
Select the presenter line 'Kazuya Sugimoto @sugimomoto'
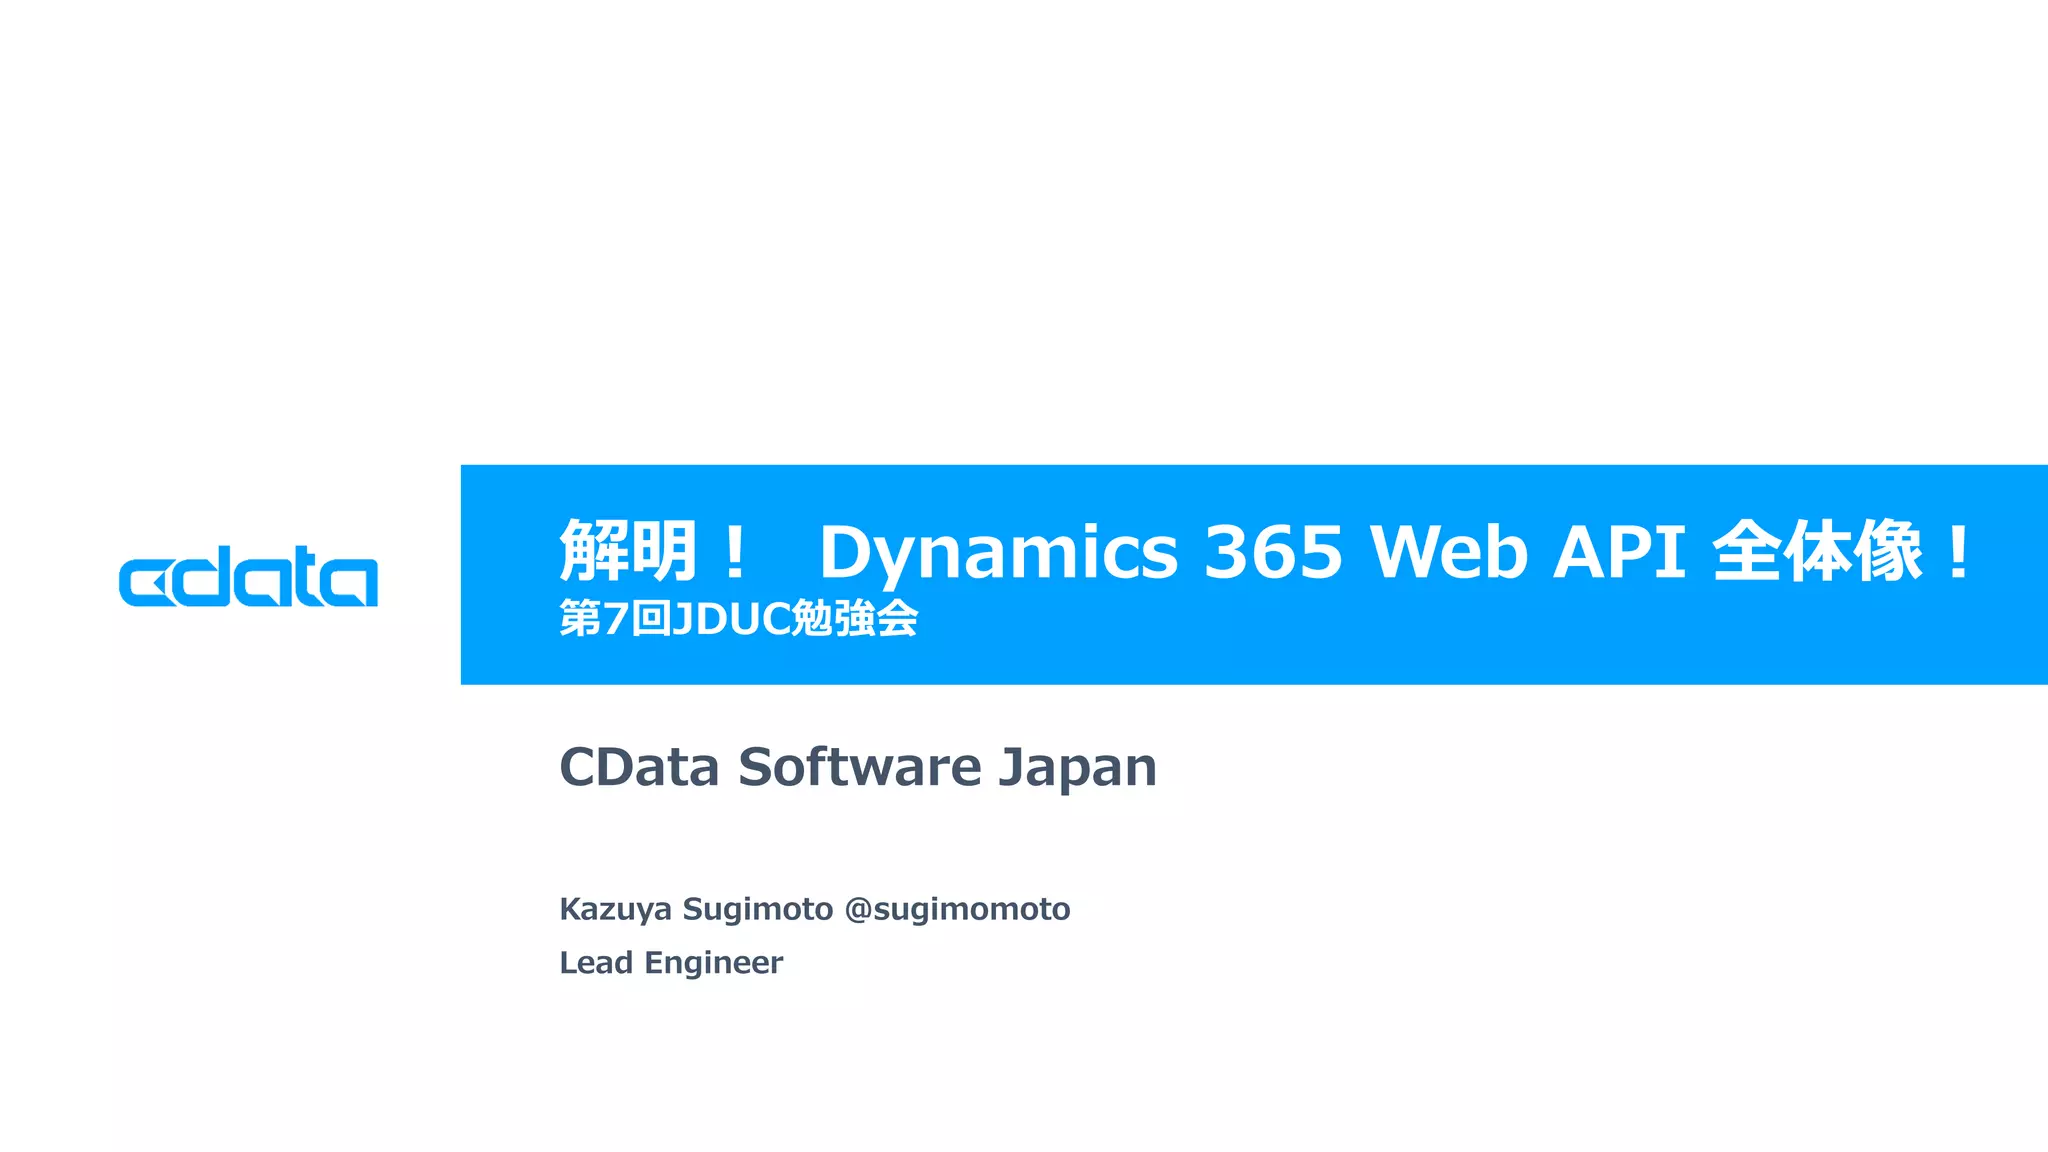(815, 909)
